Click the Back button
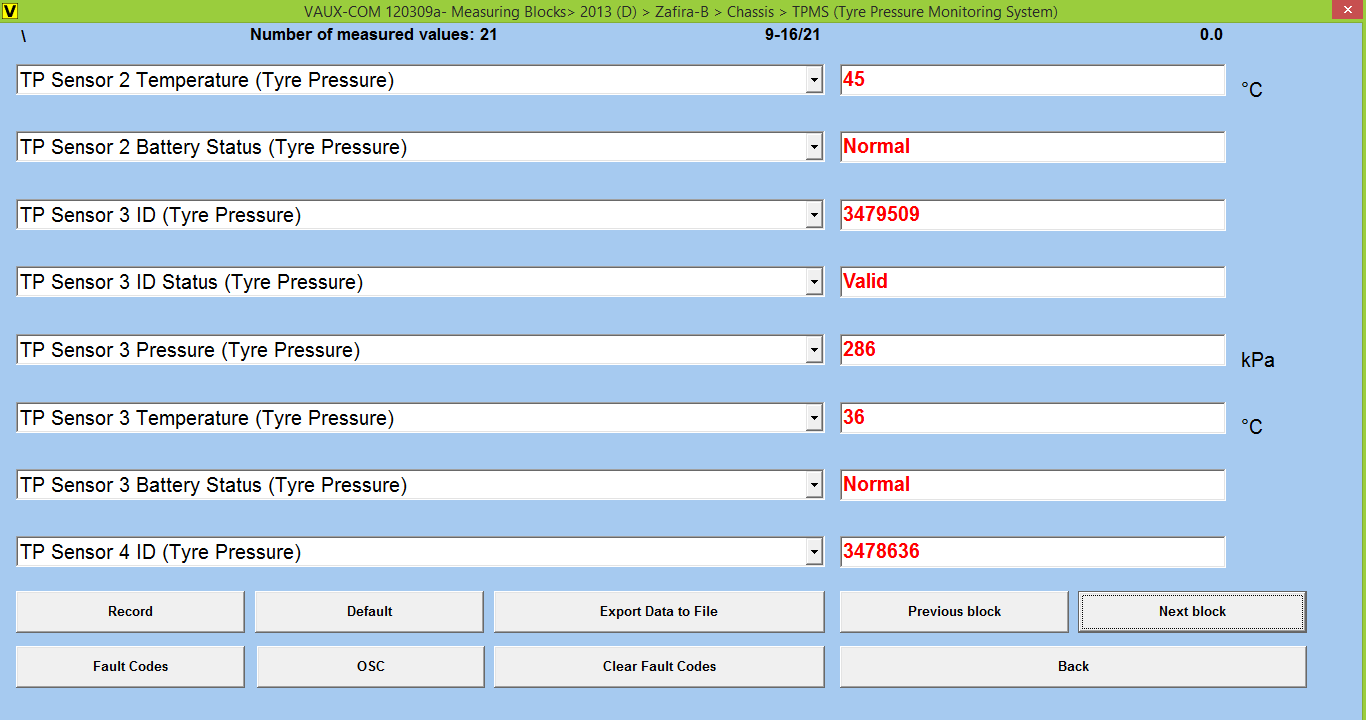This screenshot has width=1366, height=720. tap(1073, 667)
